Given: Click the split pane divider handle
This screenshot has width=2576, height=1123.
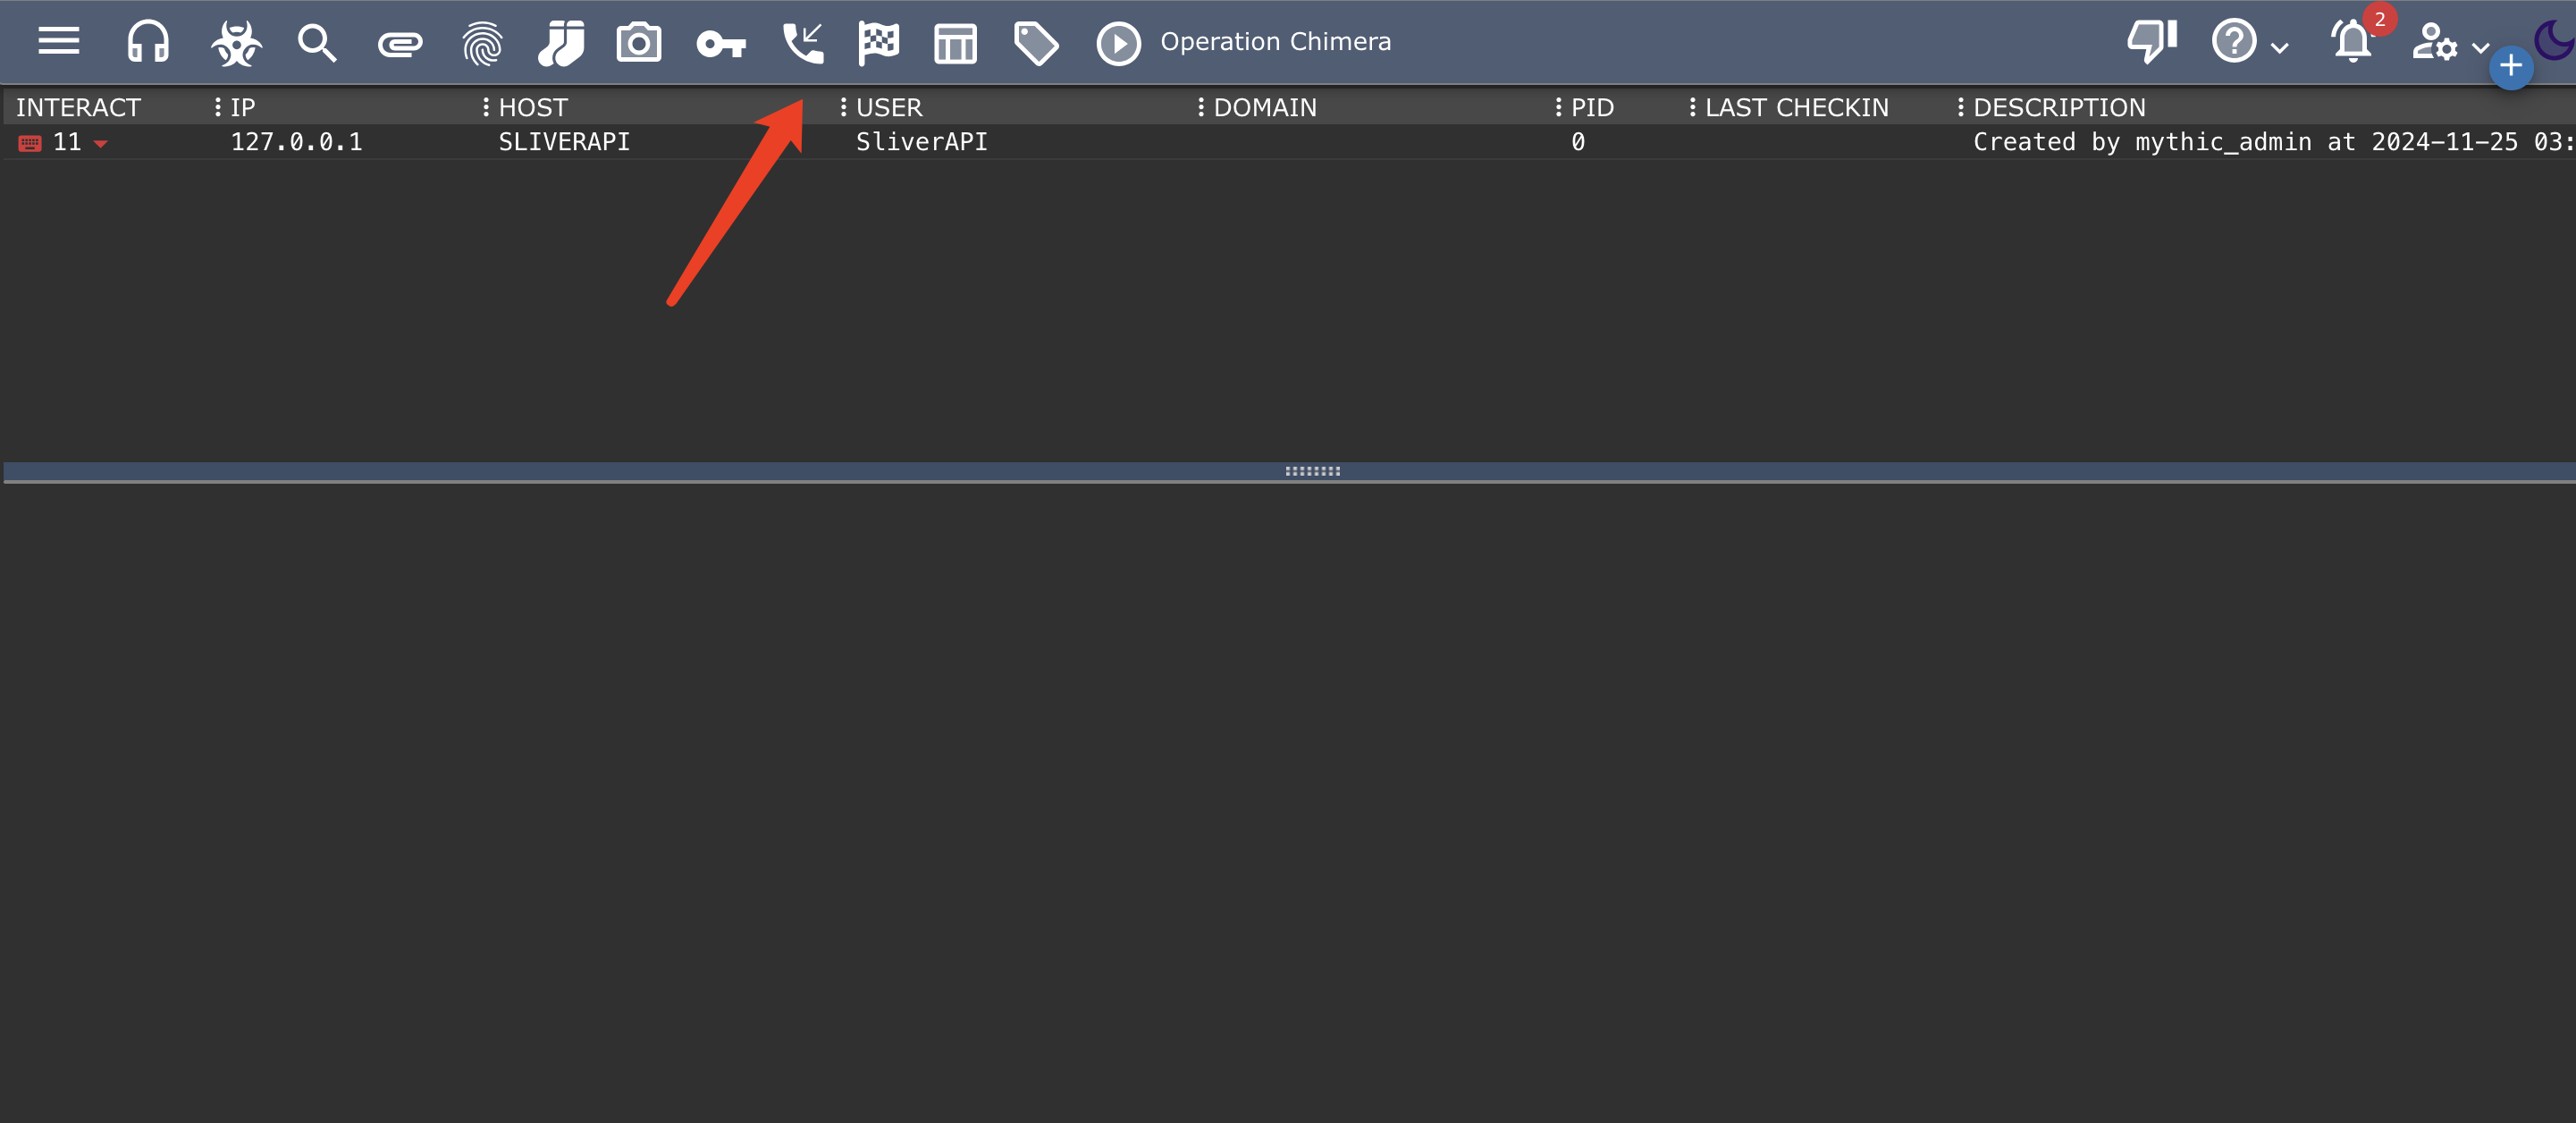Looking at the screenshot, I should pyautogui.click(x=1312, y=471).
